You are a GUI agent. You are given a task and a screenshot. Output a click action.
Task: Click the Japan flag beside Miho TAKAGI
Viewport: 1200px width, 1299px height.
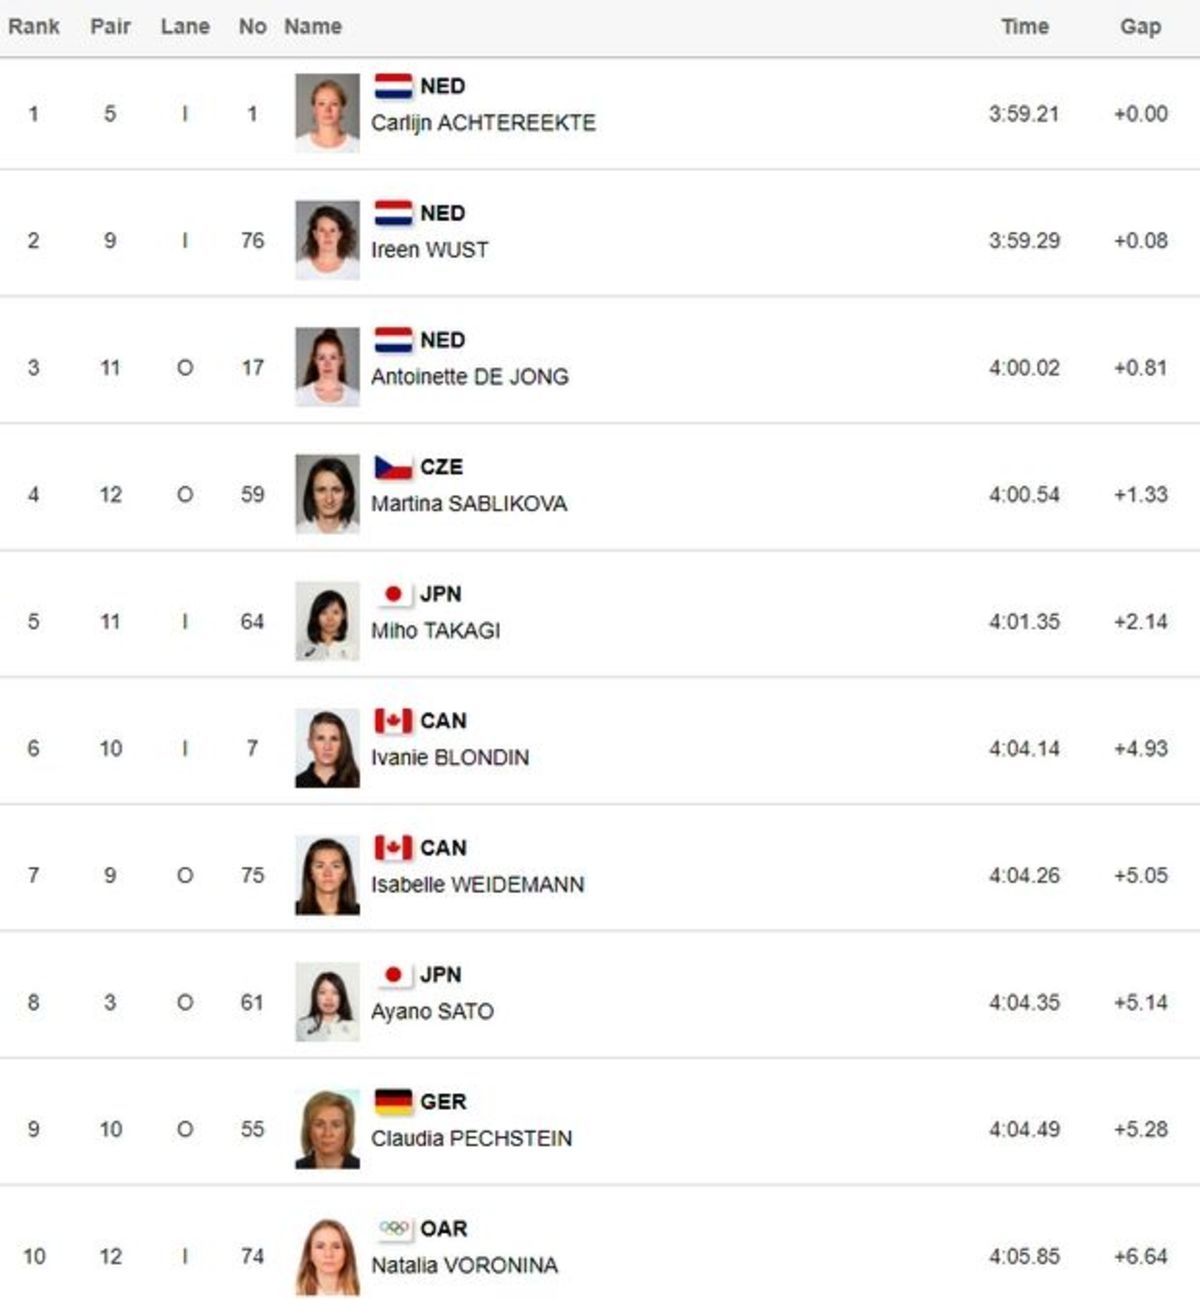coord(393,594)
